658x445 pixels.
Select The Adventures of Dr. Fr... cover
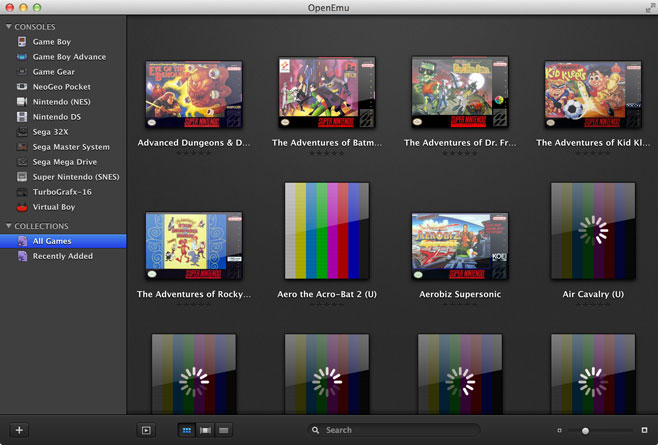tap(460, 92)
